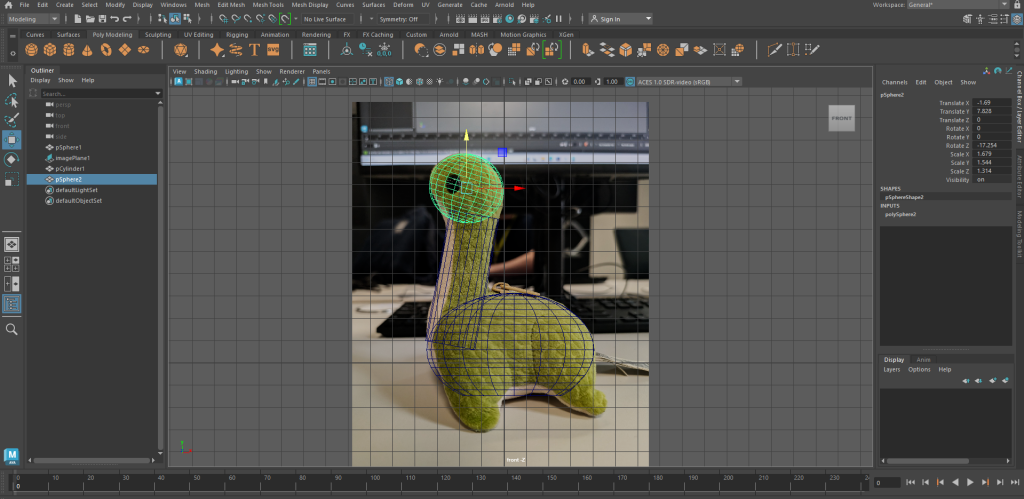
Task: Select the Rotate tool in the toolbox
Action: click(x=12, y=159)
